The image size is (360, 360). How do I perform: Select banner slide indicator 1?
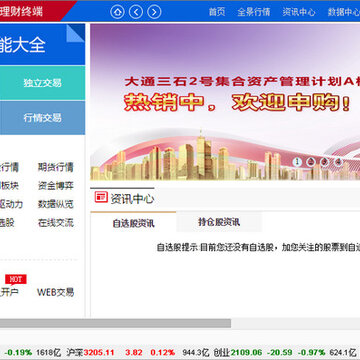(297, 162)
